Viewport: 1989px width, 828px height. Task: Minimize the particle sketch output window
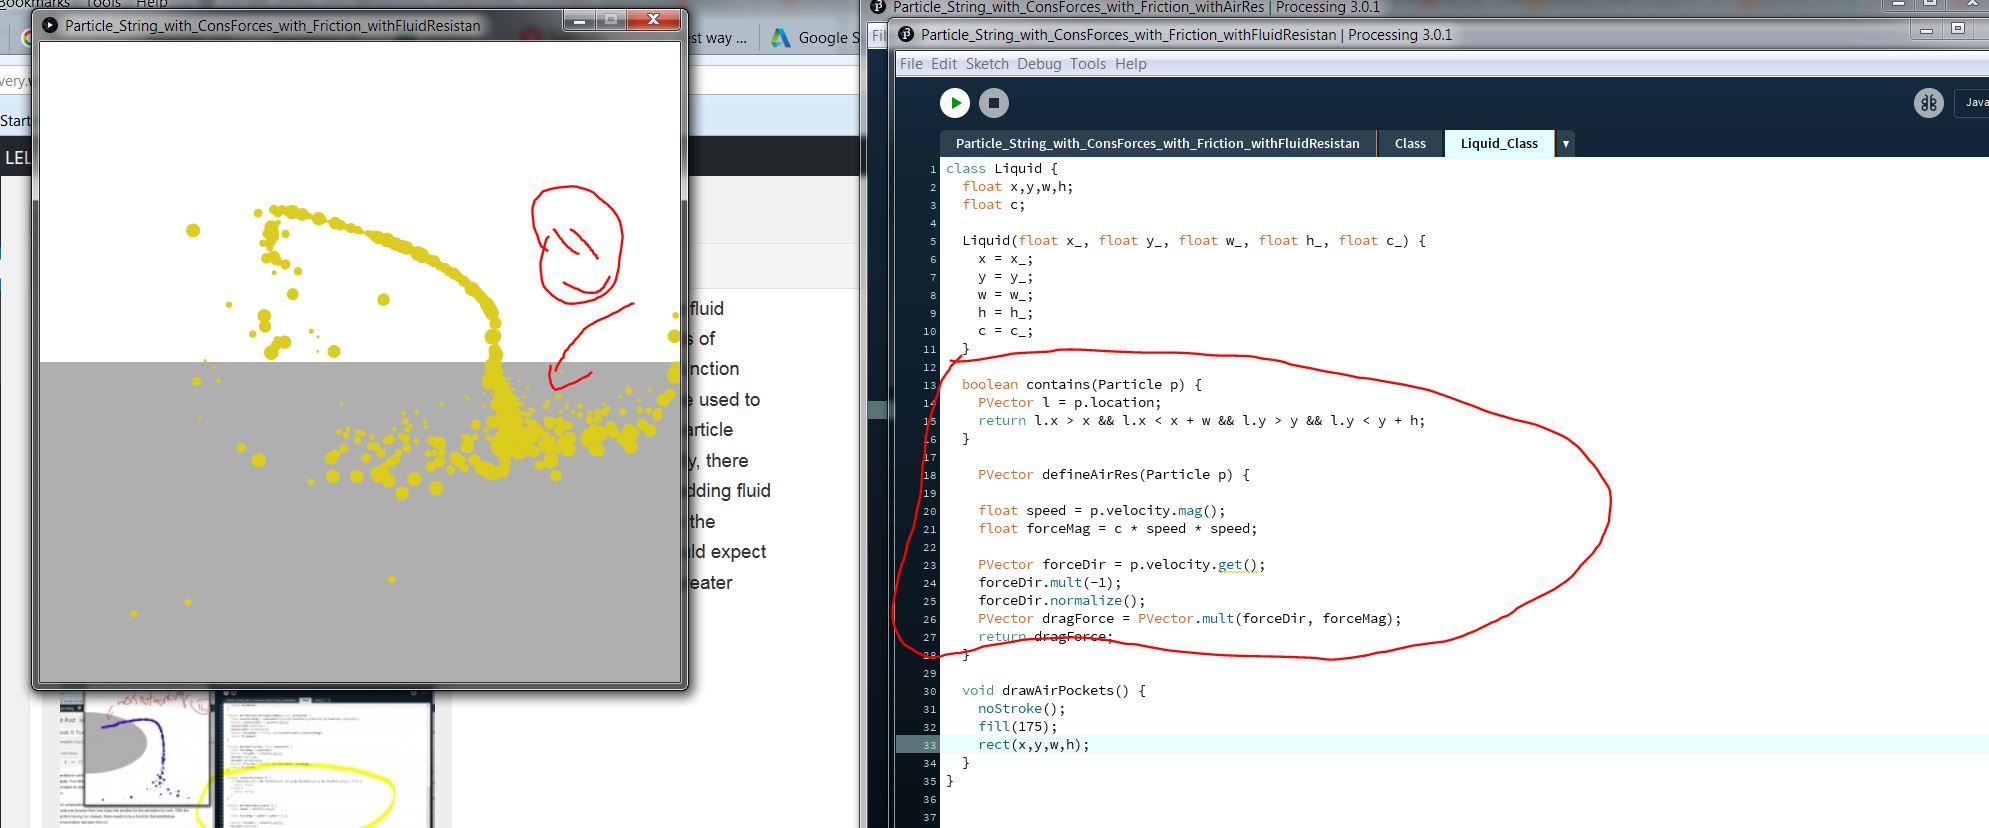click(x=578, y=20)
